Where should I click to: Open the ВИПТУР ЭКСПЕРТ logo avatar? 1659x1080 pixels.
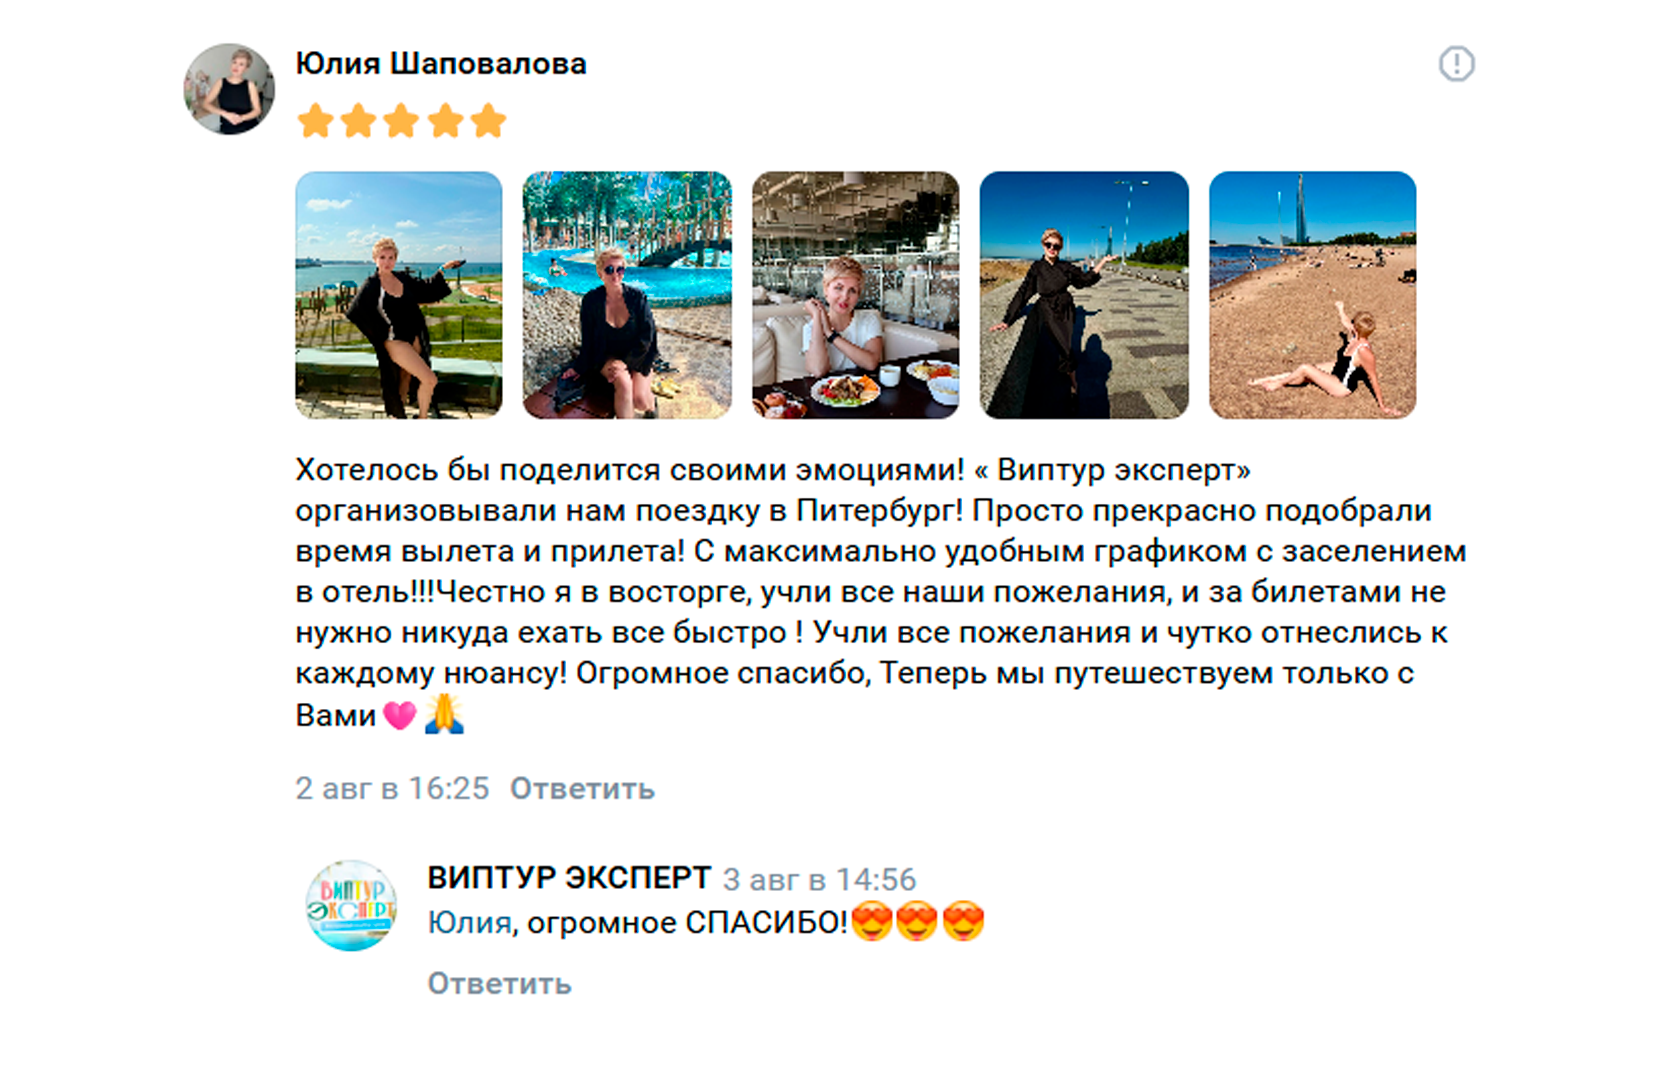pyautogui.click(x=351, y=906)
